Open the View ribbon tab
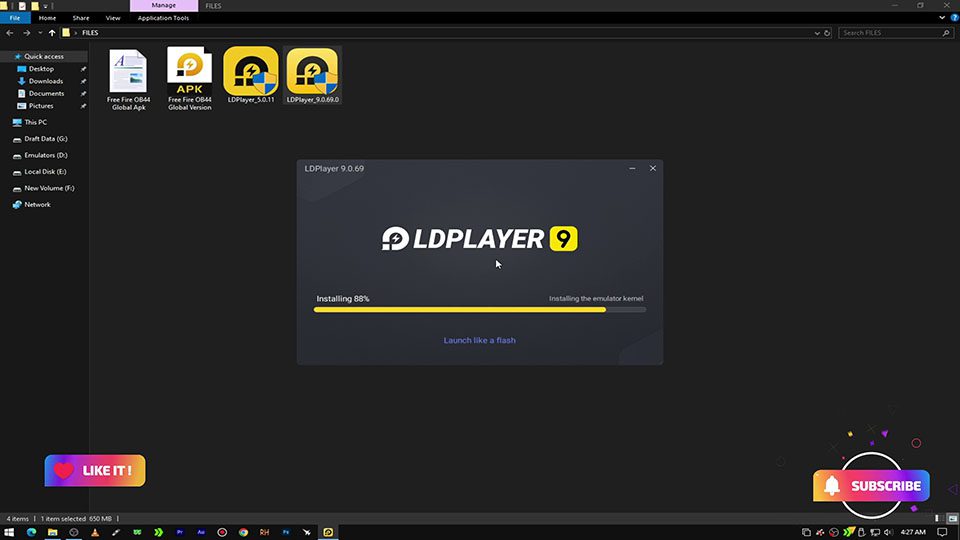960x540 pixels. [x=113, y=18]
